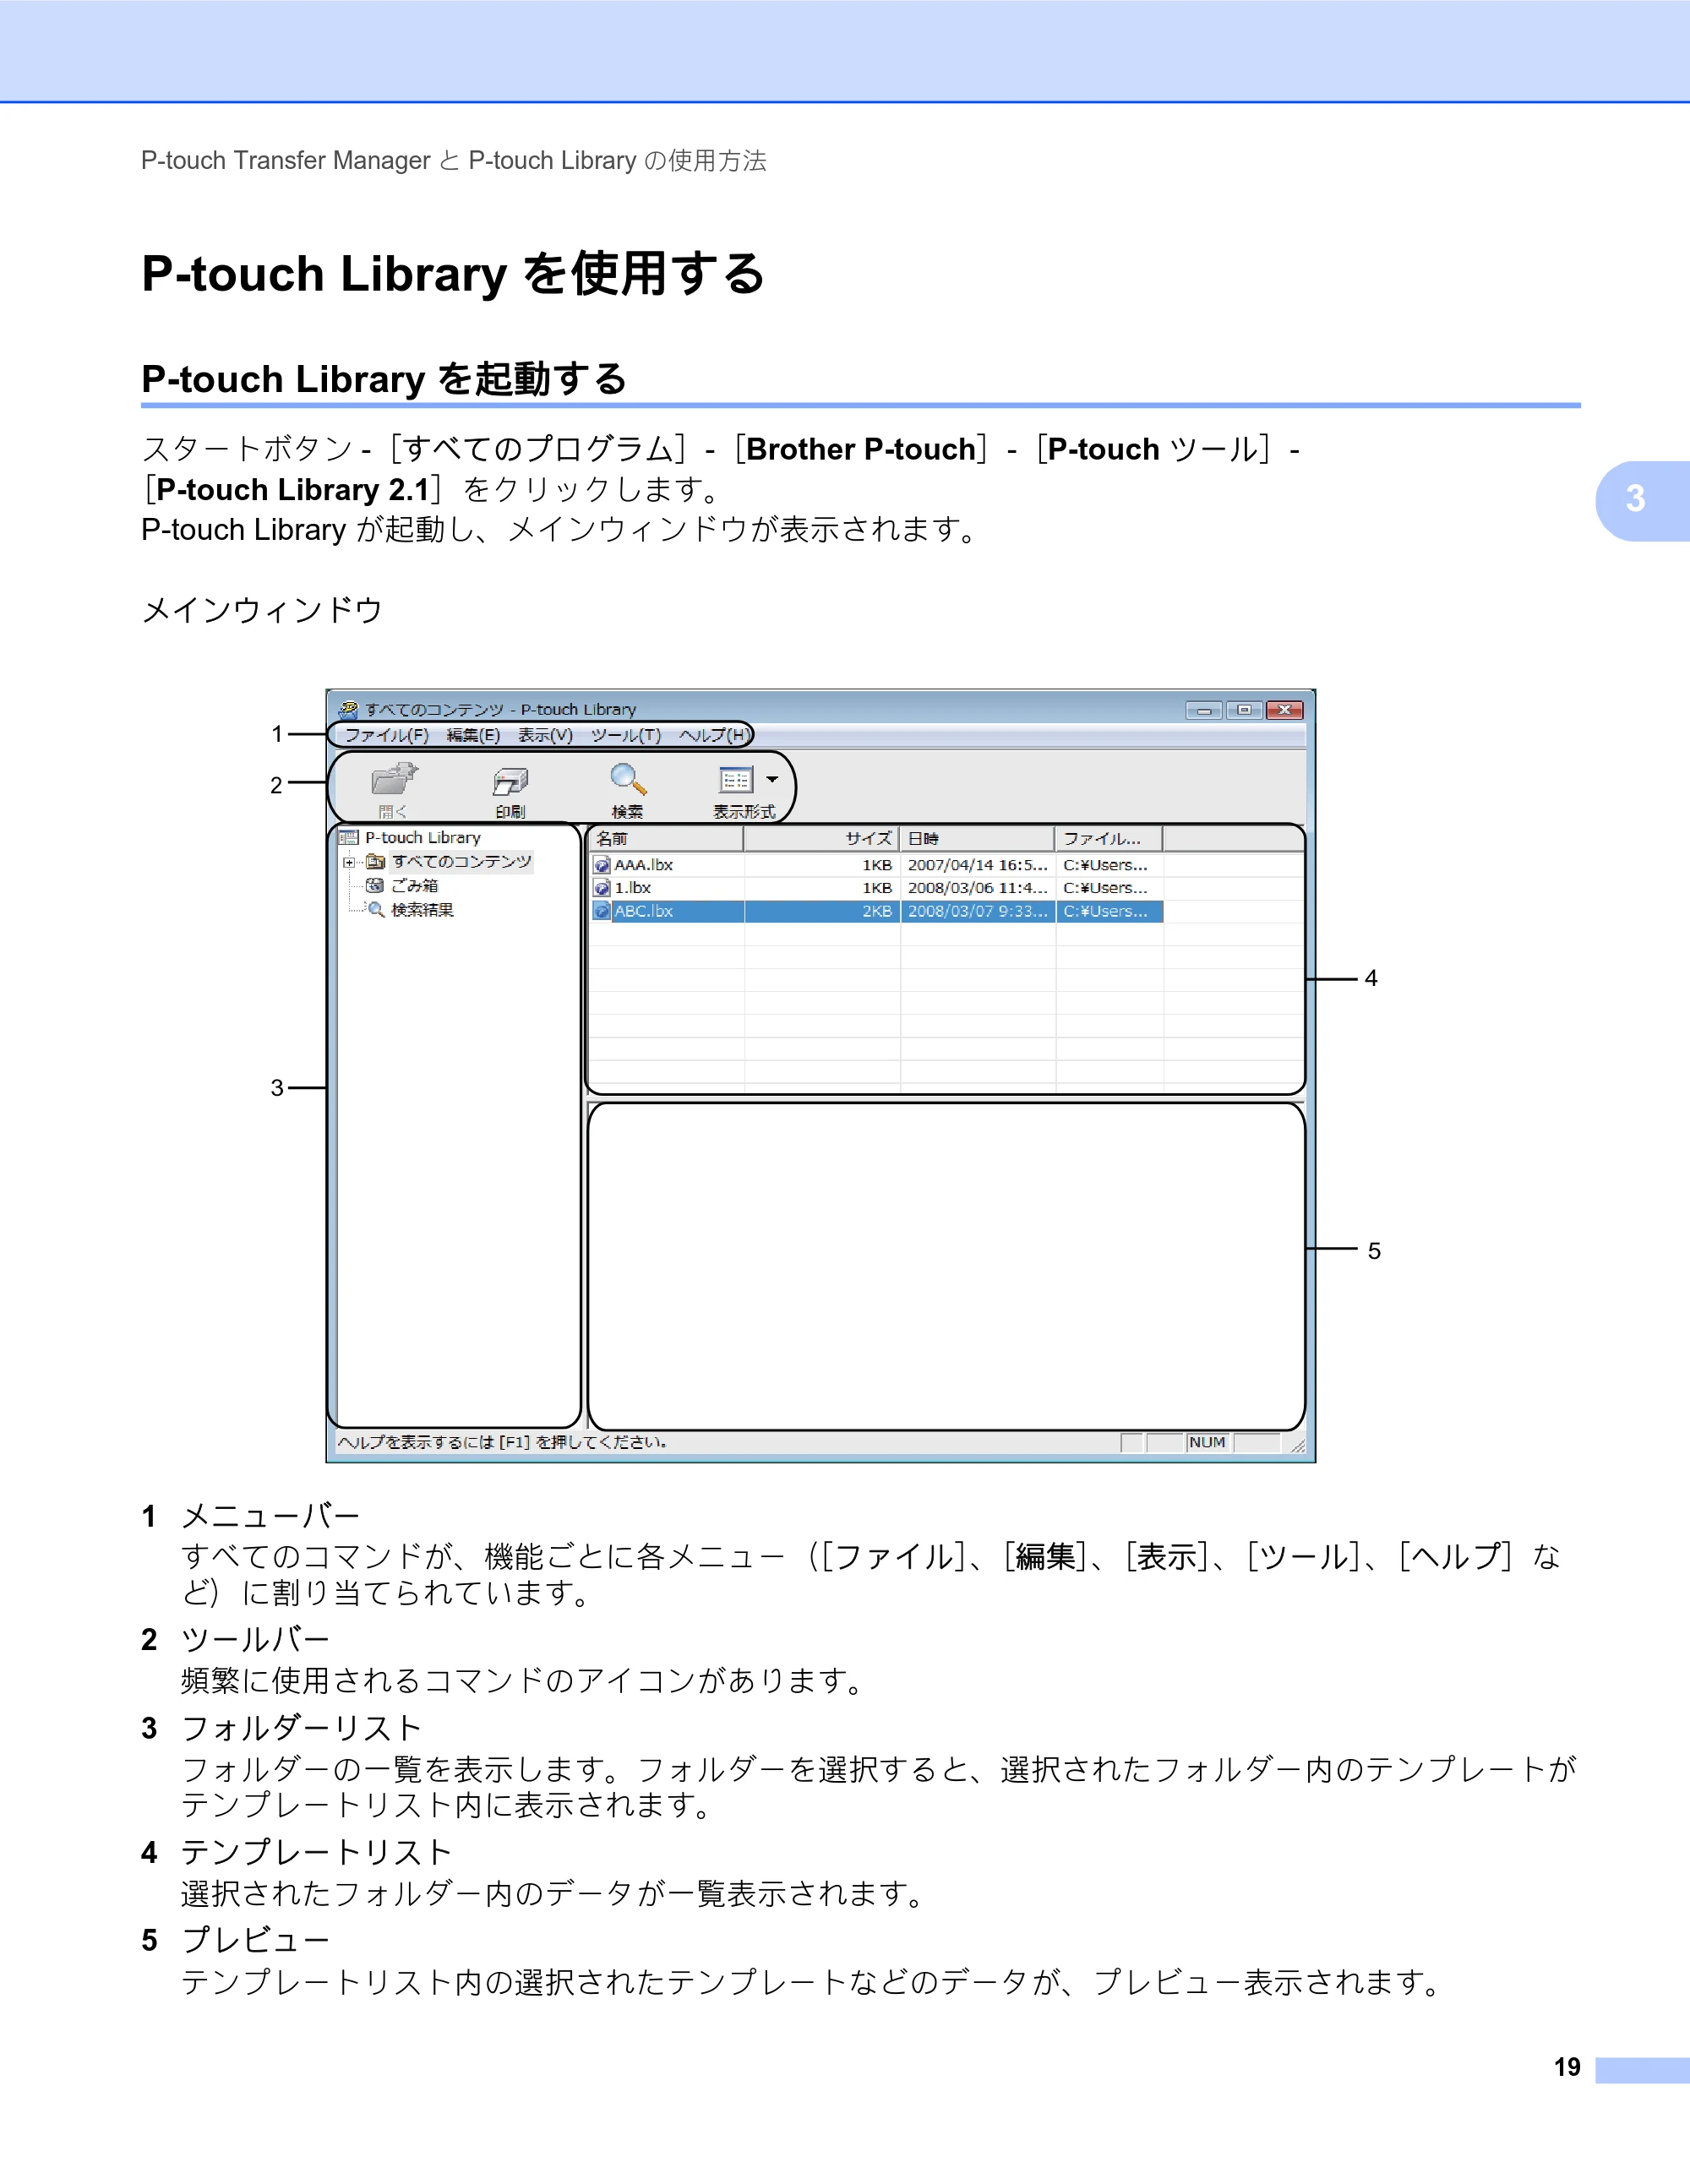Image resolution: width=1690 pixels, height=2184 pixels.
Task: Open the 表示(V) menu
Action: pyautogui.click(x=545, y=735)
